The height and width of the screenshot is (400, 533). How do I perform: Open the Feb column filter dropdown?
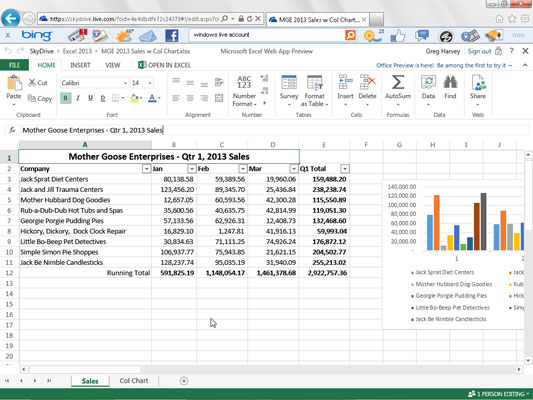pos(242,169)
